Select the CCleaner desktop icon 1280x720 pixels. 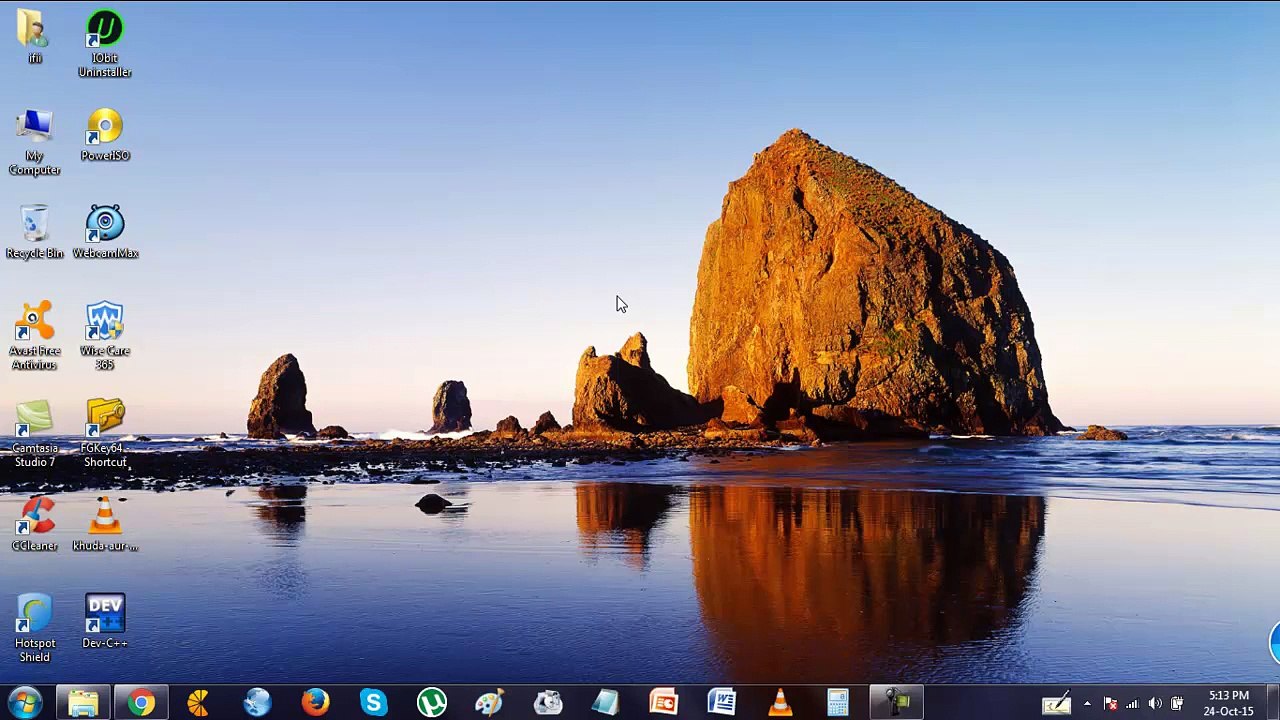pos(35,524)
